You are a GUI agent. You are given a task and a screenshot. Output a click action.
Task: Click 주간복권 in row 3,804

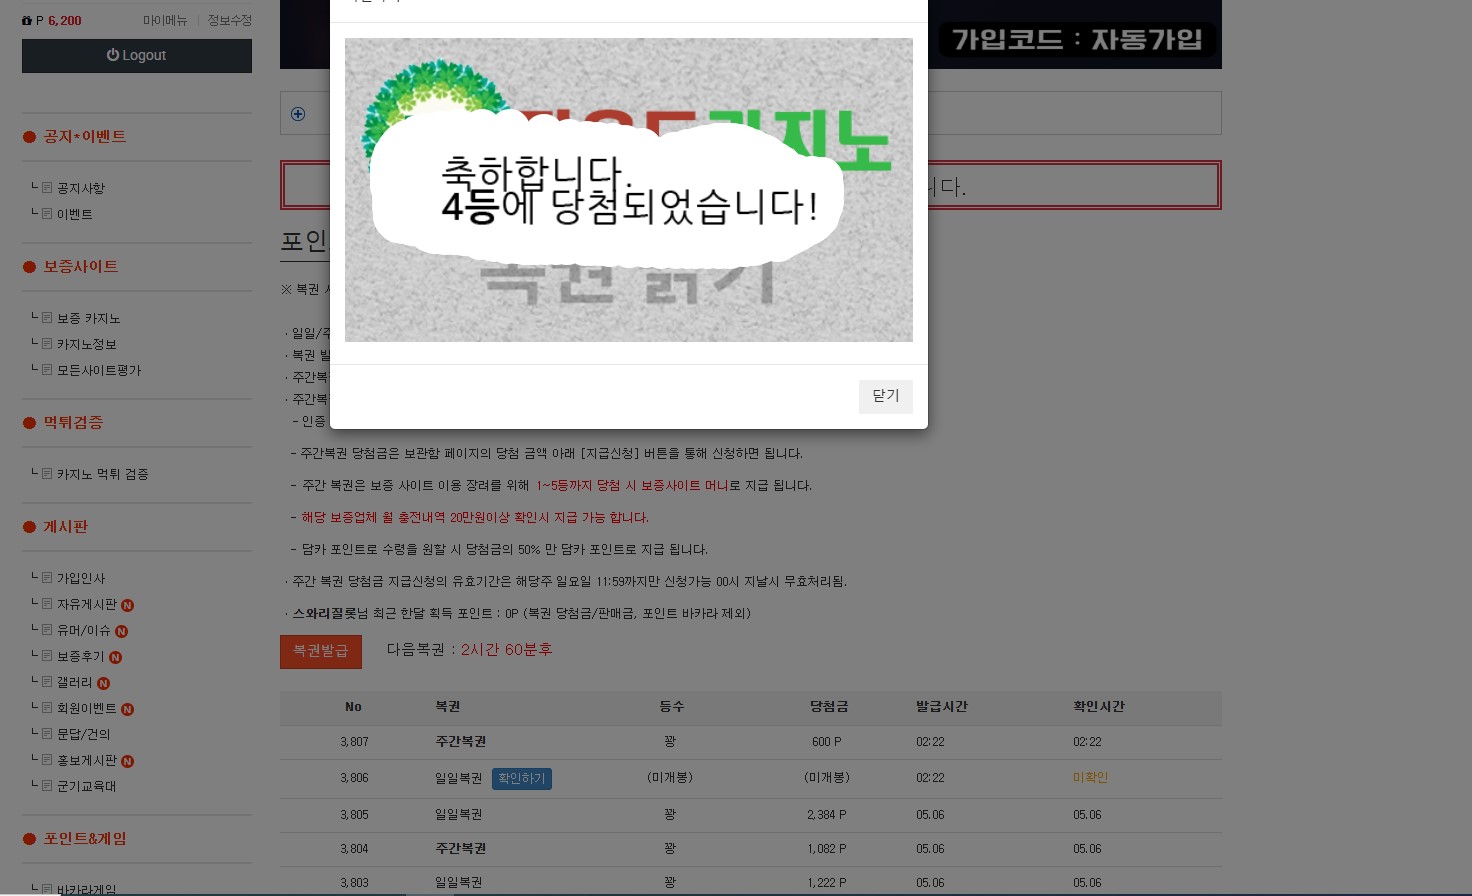[461, 849]
